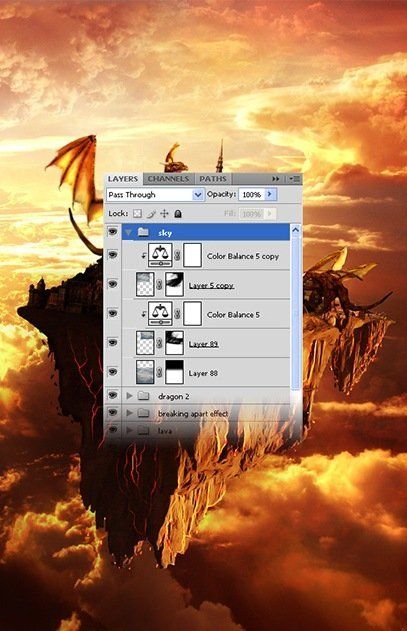Screen dimensions: 407x631
Task: Open the Layers panel options menu
Action: 295,179
